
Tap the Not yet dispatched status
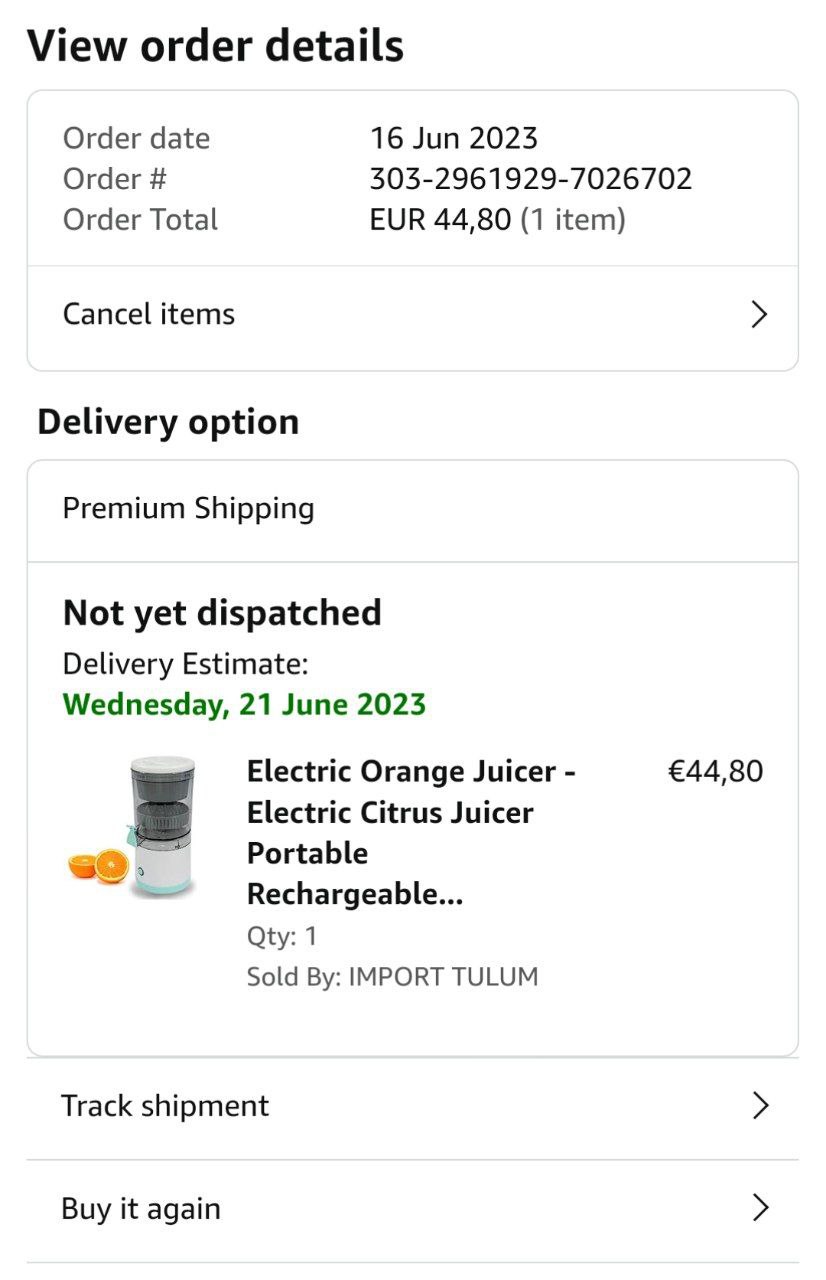222,612
